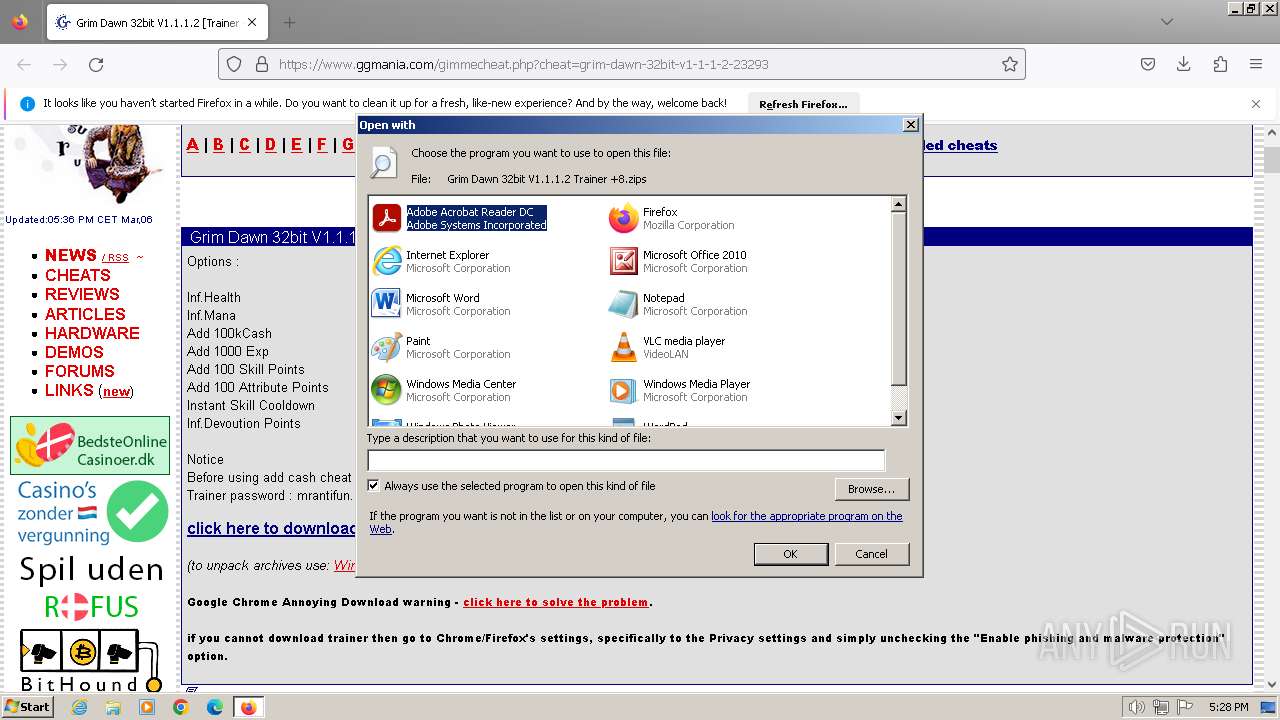Open the Start menu
The width and height of the screenshot is (1280, 720).
tap(27, 707)
